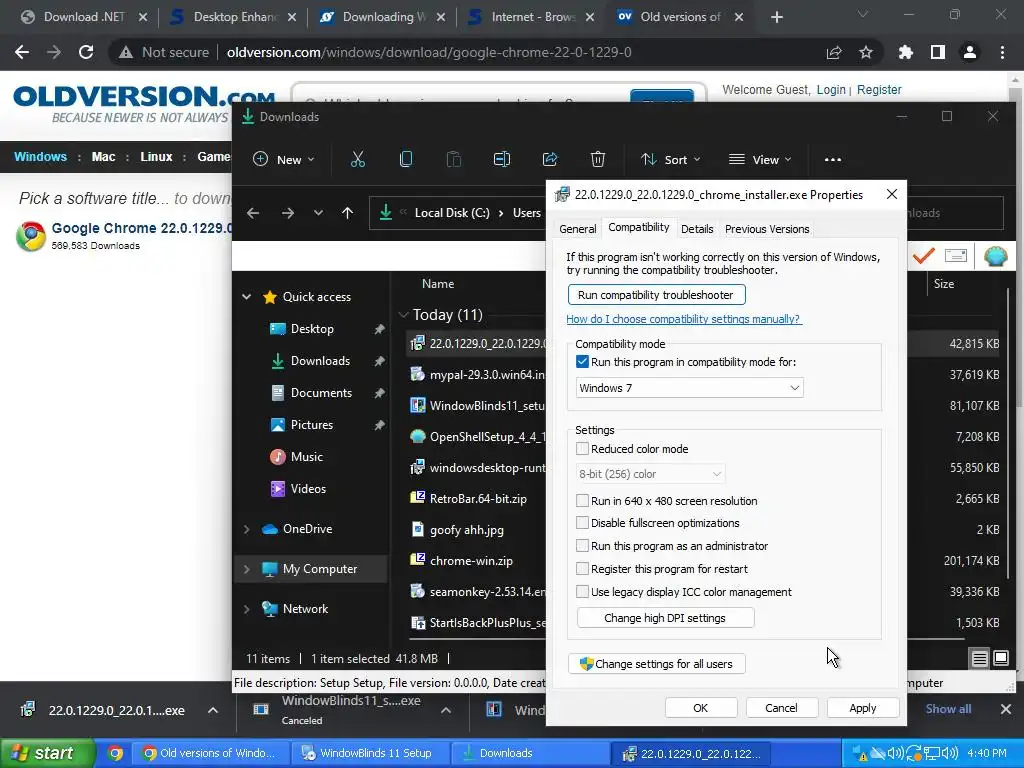
Task: Bookmark this page with the star icon
Action: tap(866, 52)
